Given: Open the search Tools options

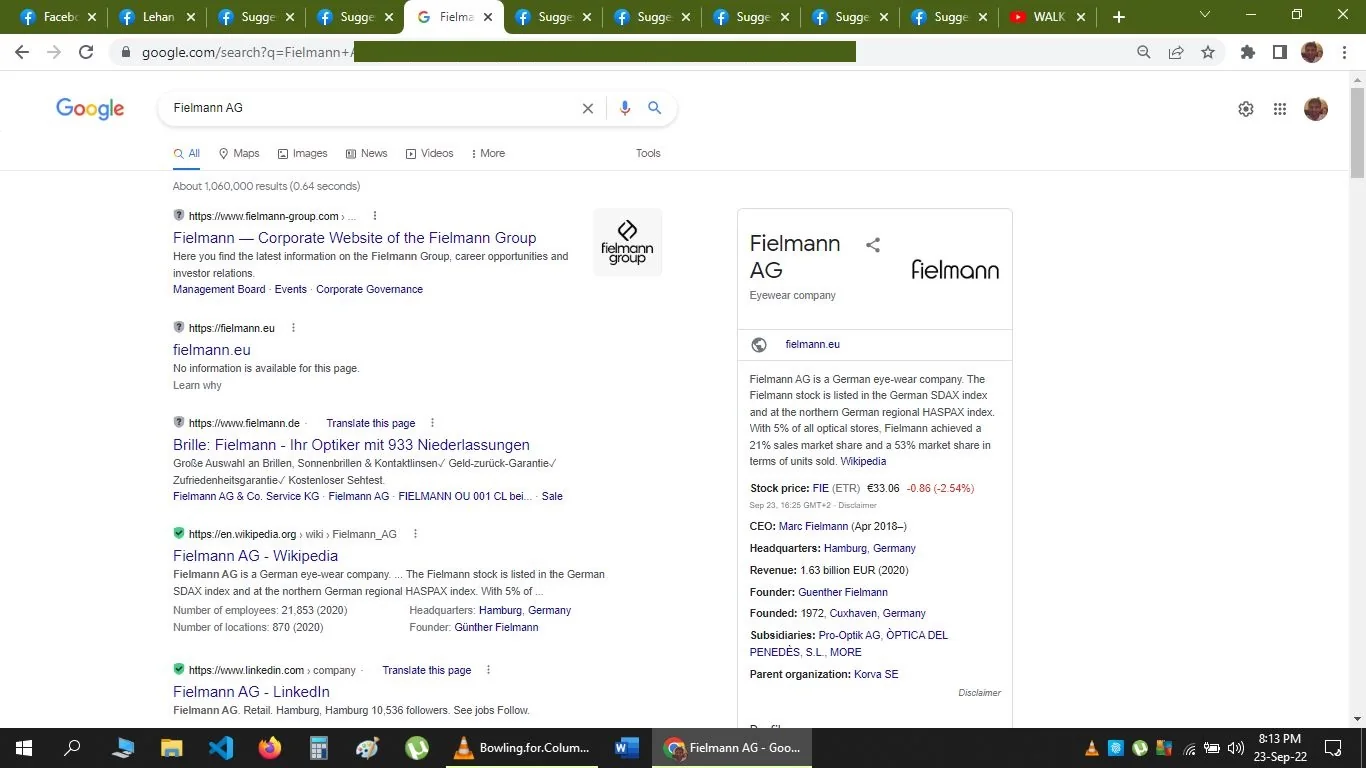Looking at the screenshot, I should point(648,153).
